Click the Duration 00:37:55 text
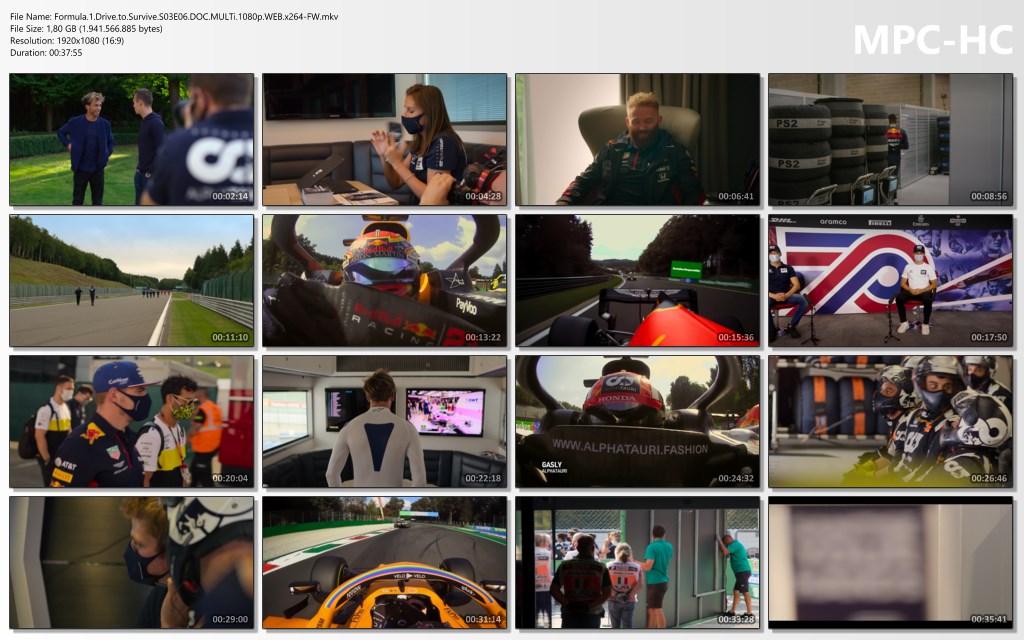This screenshot has height=640, width=1024. (46, 53)
